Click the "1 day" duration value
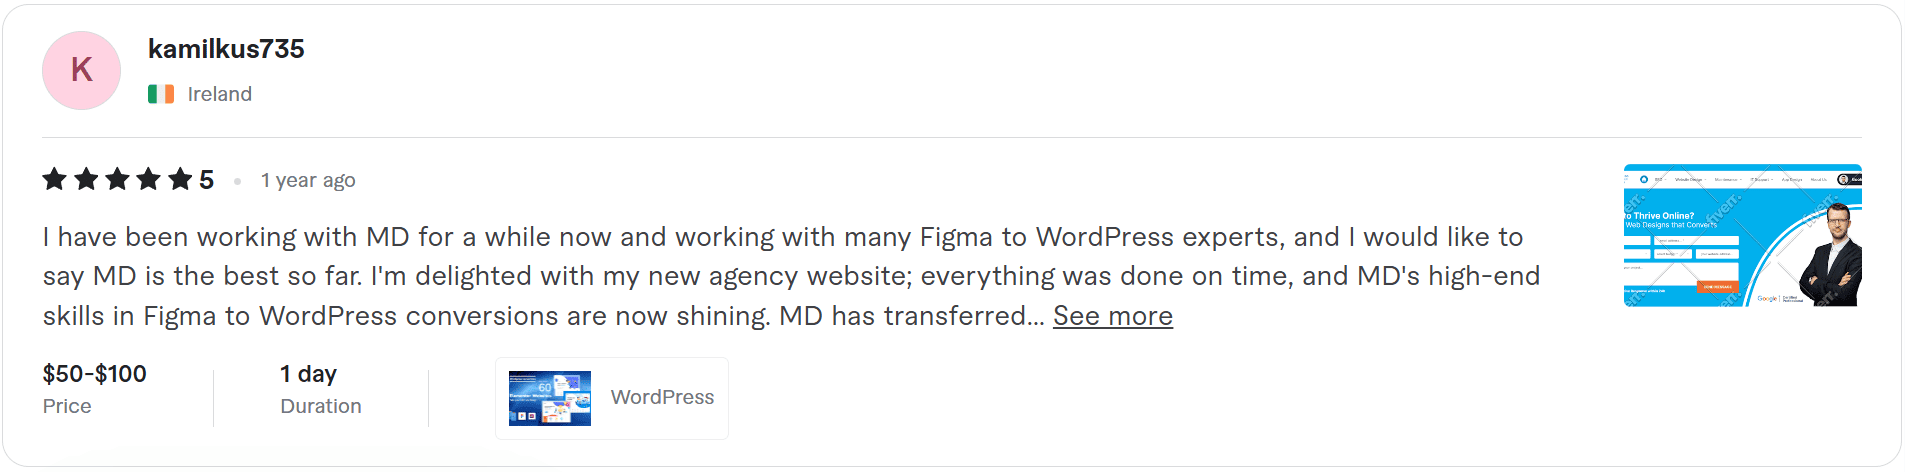This screenshot has width=1905, height=472. tap(308, 374)
